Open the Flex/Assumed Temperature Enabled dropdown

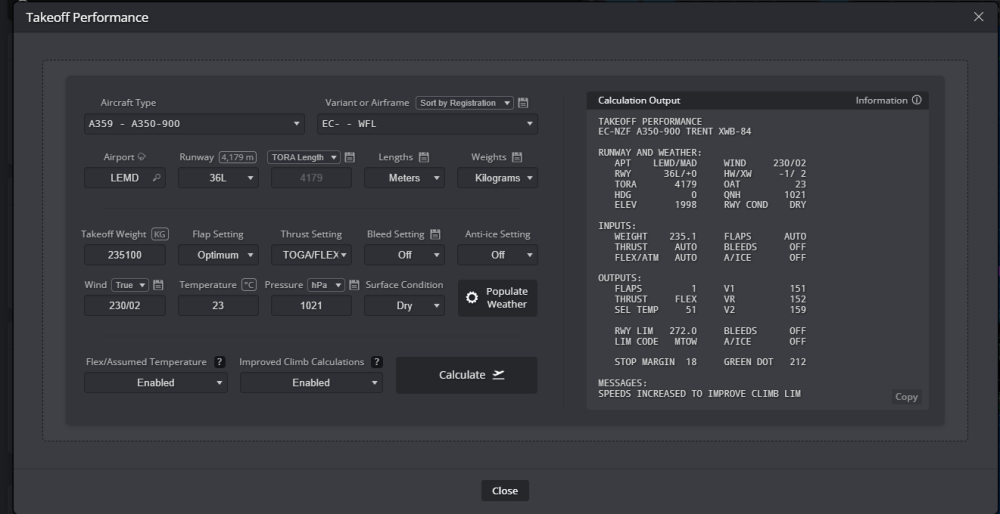click(x=156, y=383)
